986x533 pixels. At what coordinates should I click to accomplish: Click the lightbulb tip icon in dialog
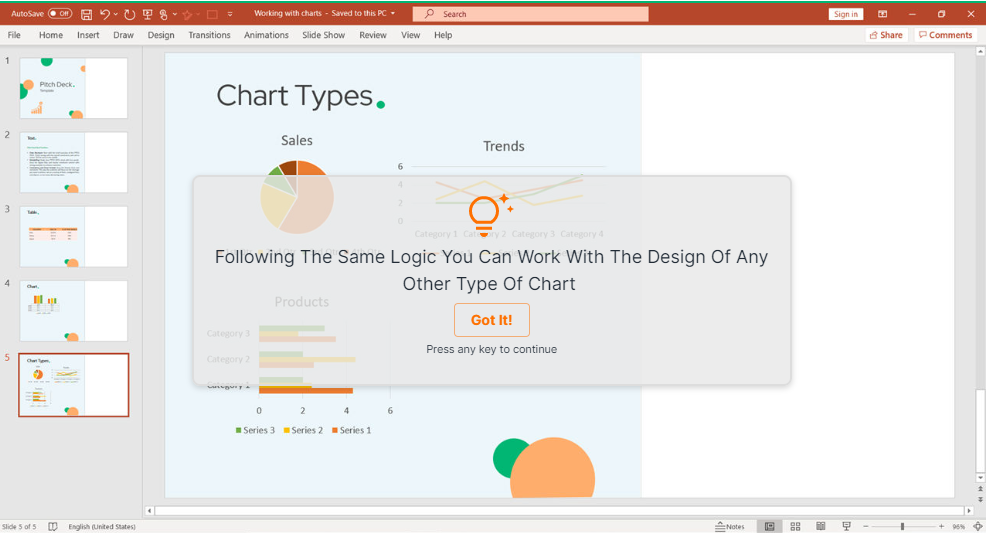click(489, 214)
